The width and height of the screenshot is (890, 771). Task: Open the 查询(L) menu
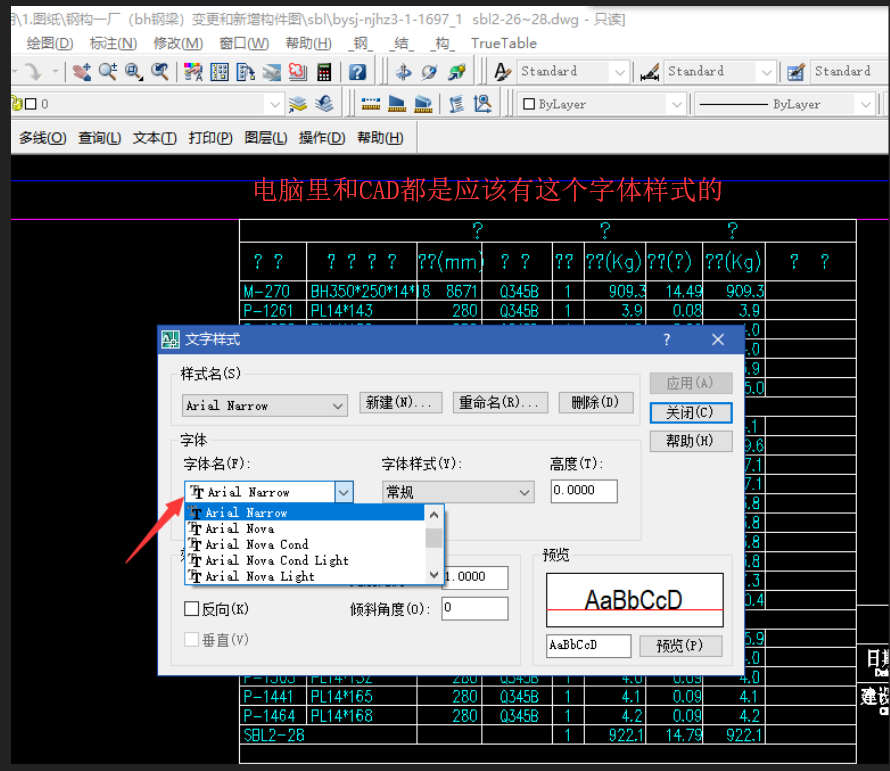[x=99, y=138]
